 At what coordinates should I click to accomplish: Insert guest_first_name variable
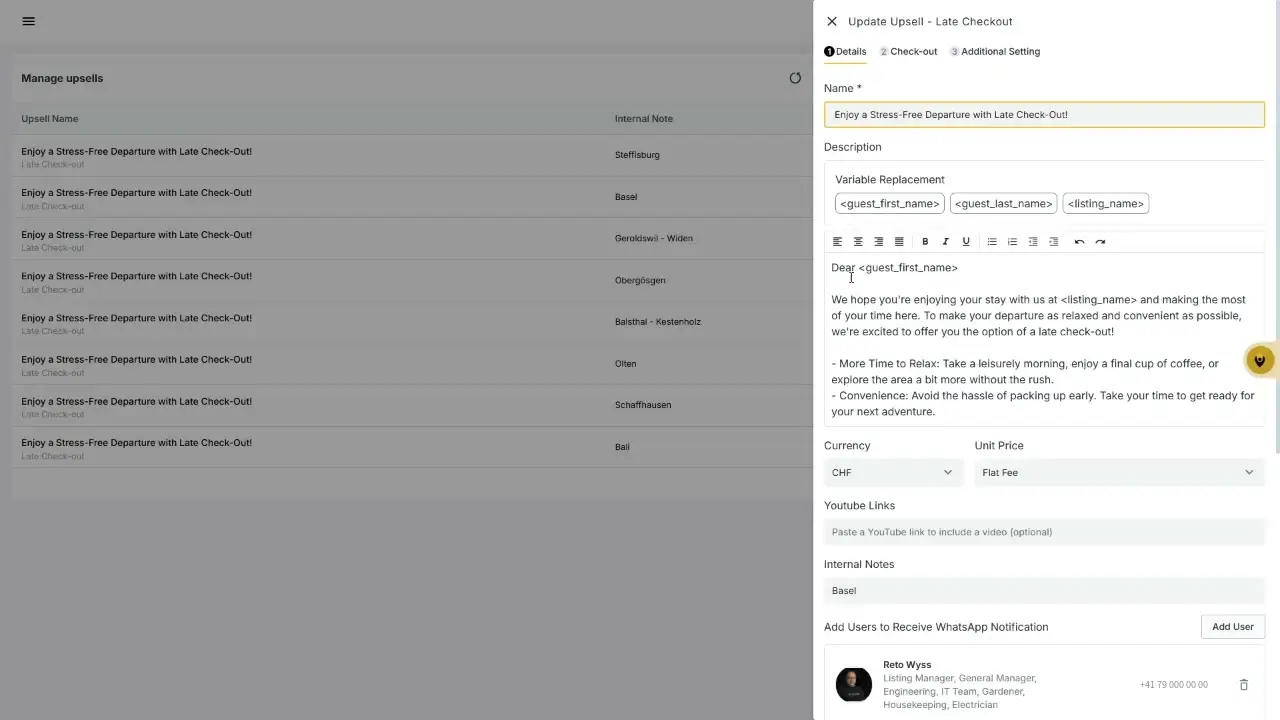(890, 204)
